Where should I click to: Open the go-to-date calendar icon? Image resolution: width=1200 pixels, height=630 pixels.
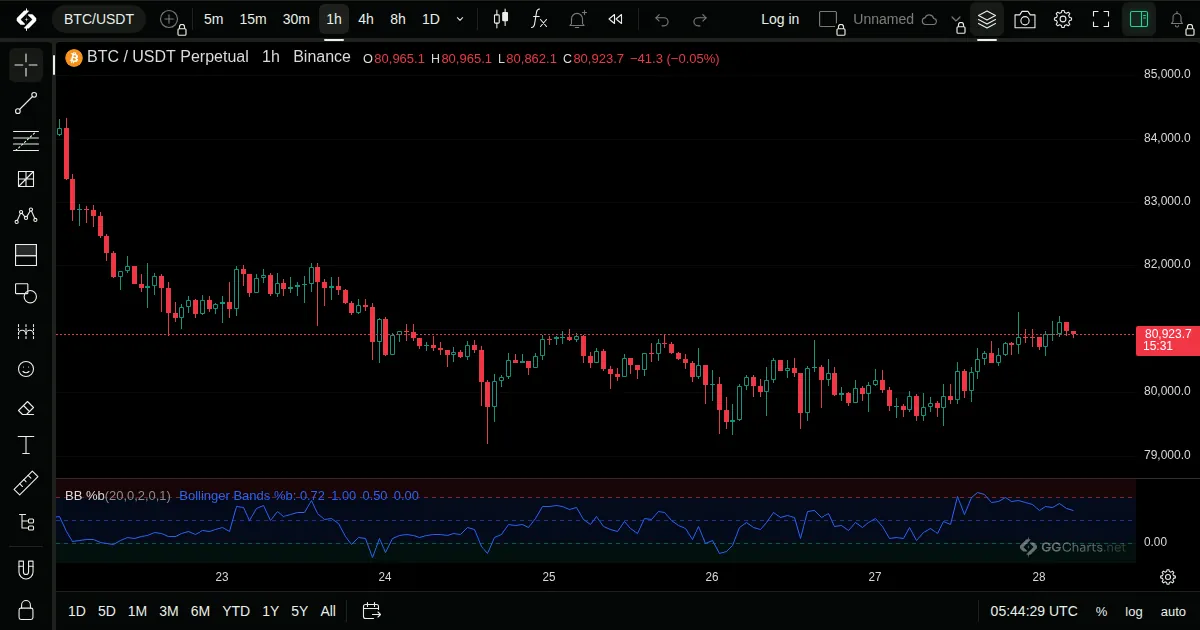371,611
